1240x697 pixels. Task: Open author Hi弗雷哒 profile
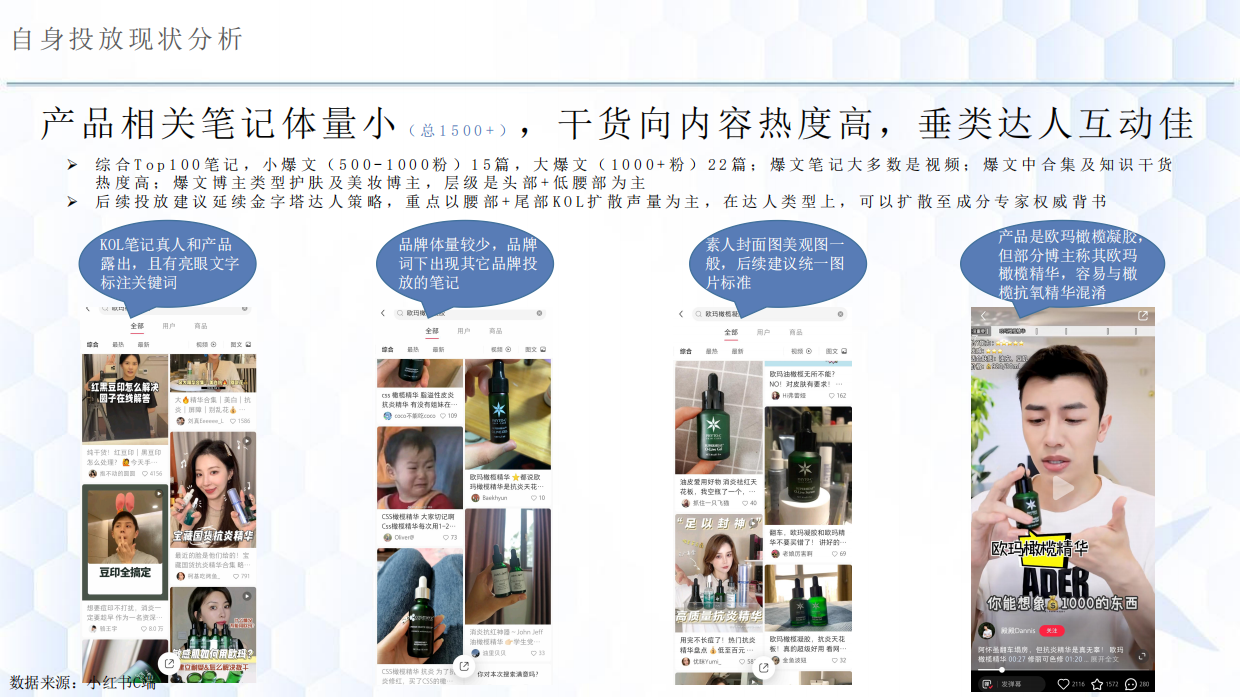point(795,395)
